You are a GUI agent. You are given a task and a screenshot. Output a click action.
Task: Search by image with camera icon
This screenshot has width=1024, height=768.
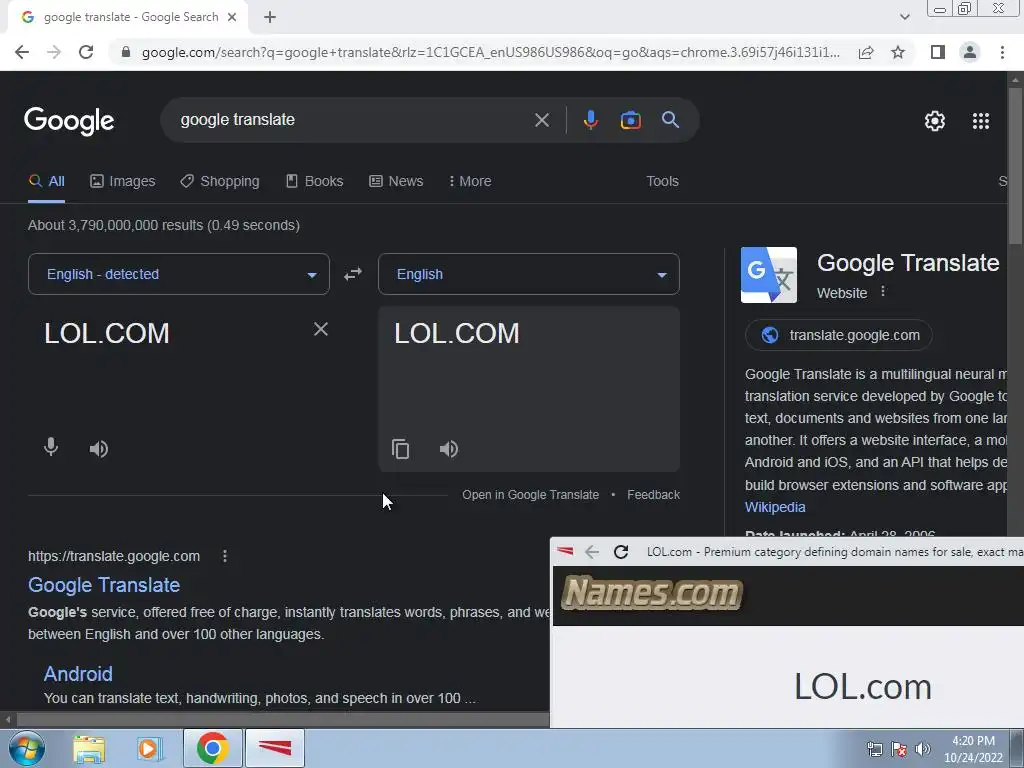coord(630,120)
